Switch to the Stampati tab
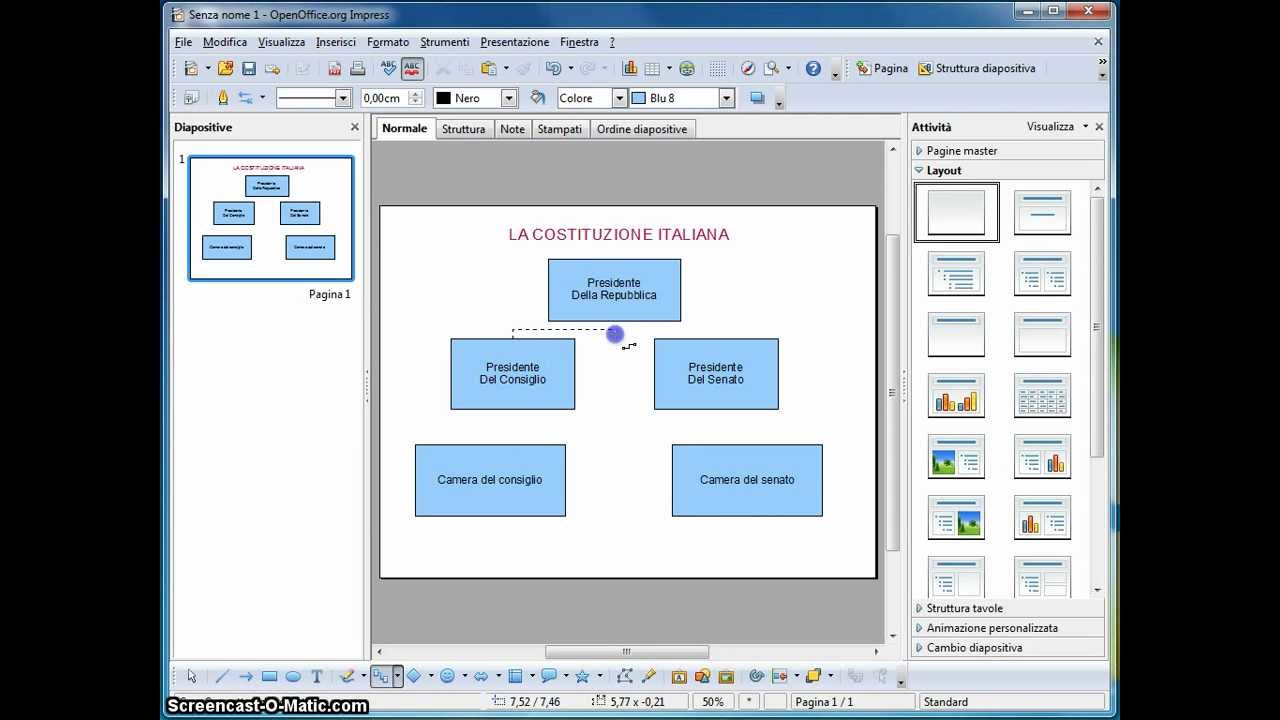Image resolution: width=1280 pixels, height=720 pixels. pos(560,129)
